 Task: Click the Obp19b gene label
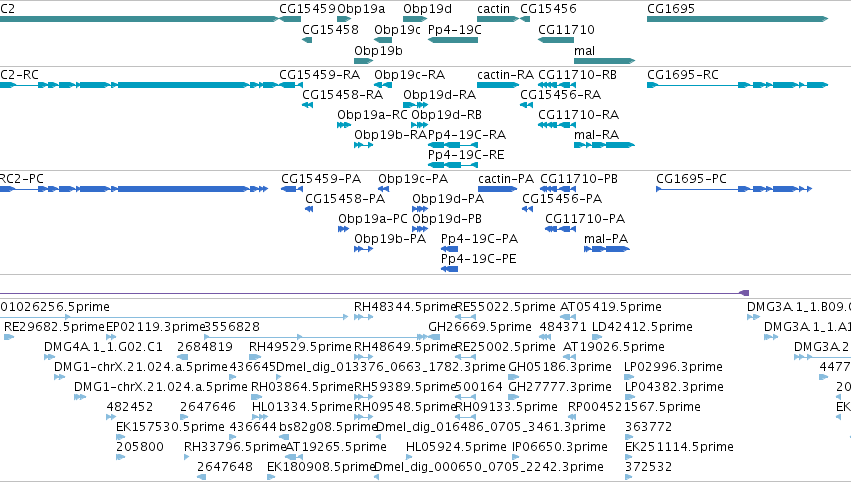click(x=378, y=51)
